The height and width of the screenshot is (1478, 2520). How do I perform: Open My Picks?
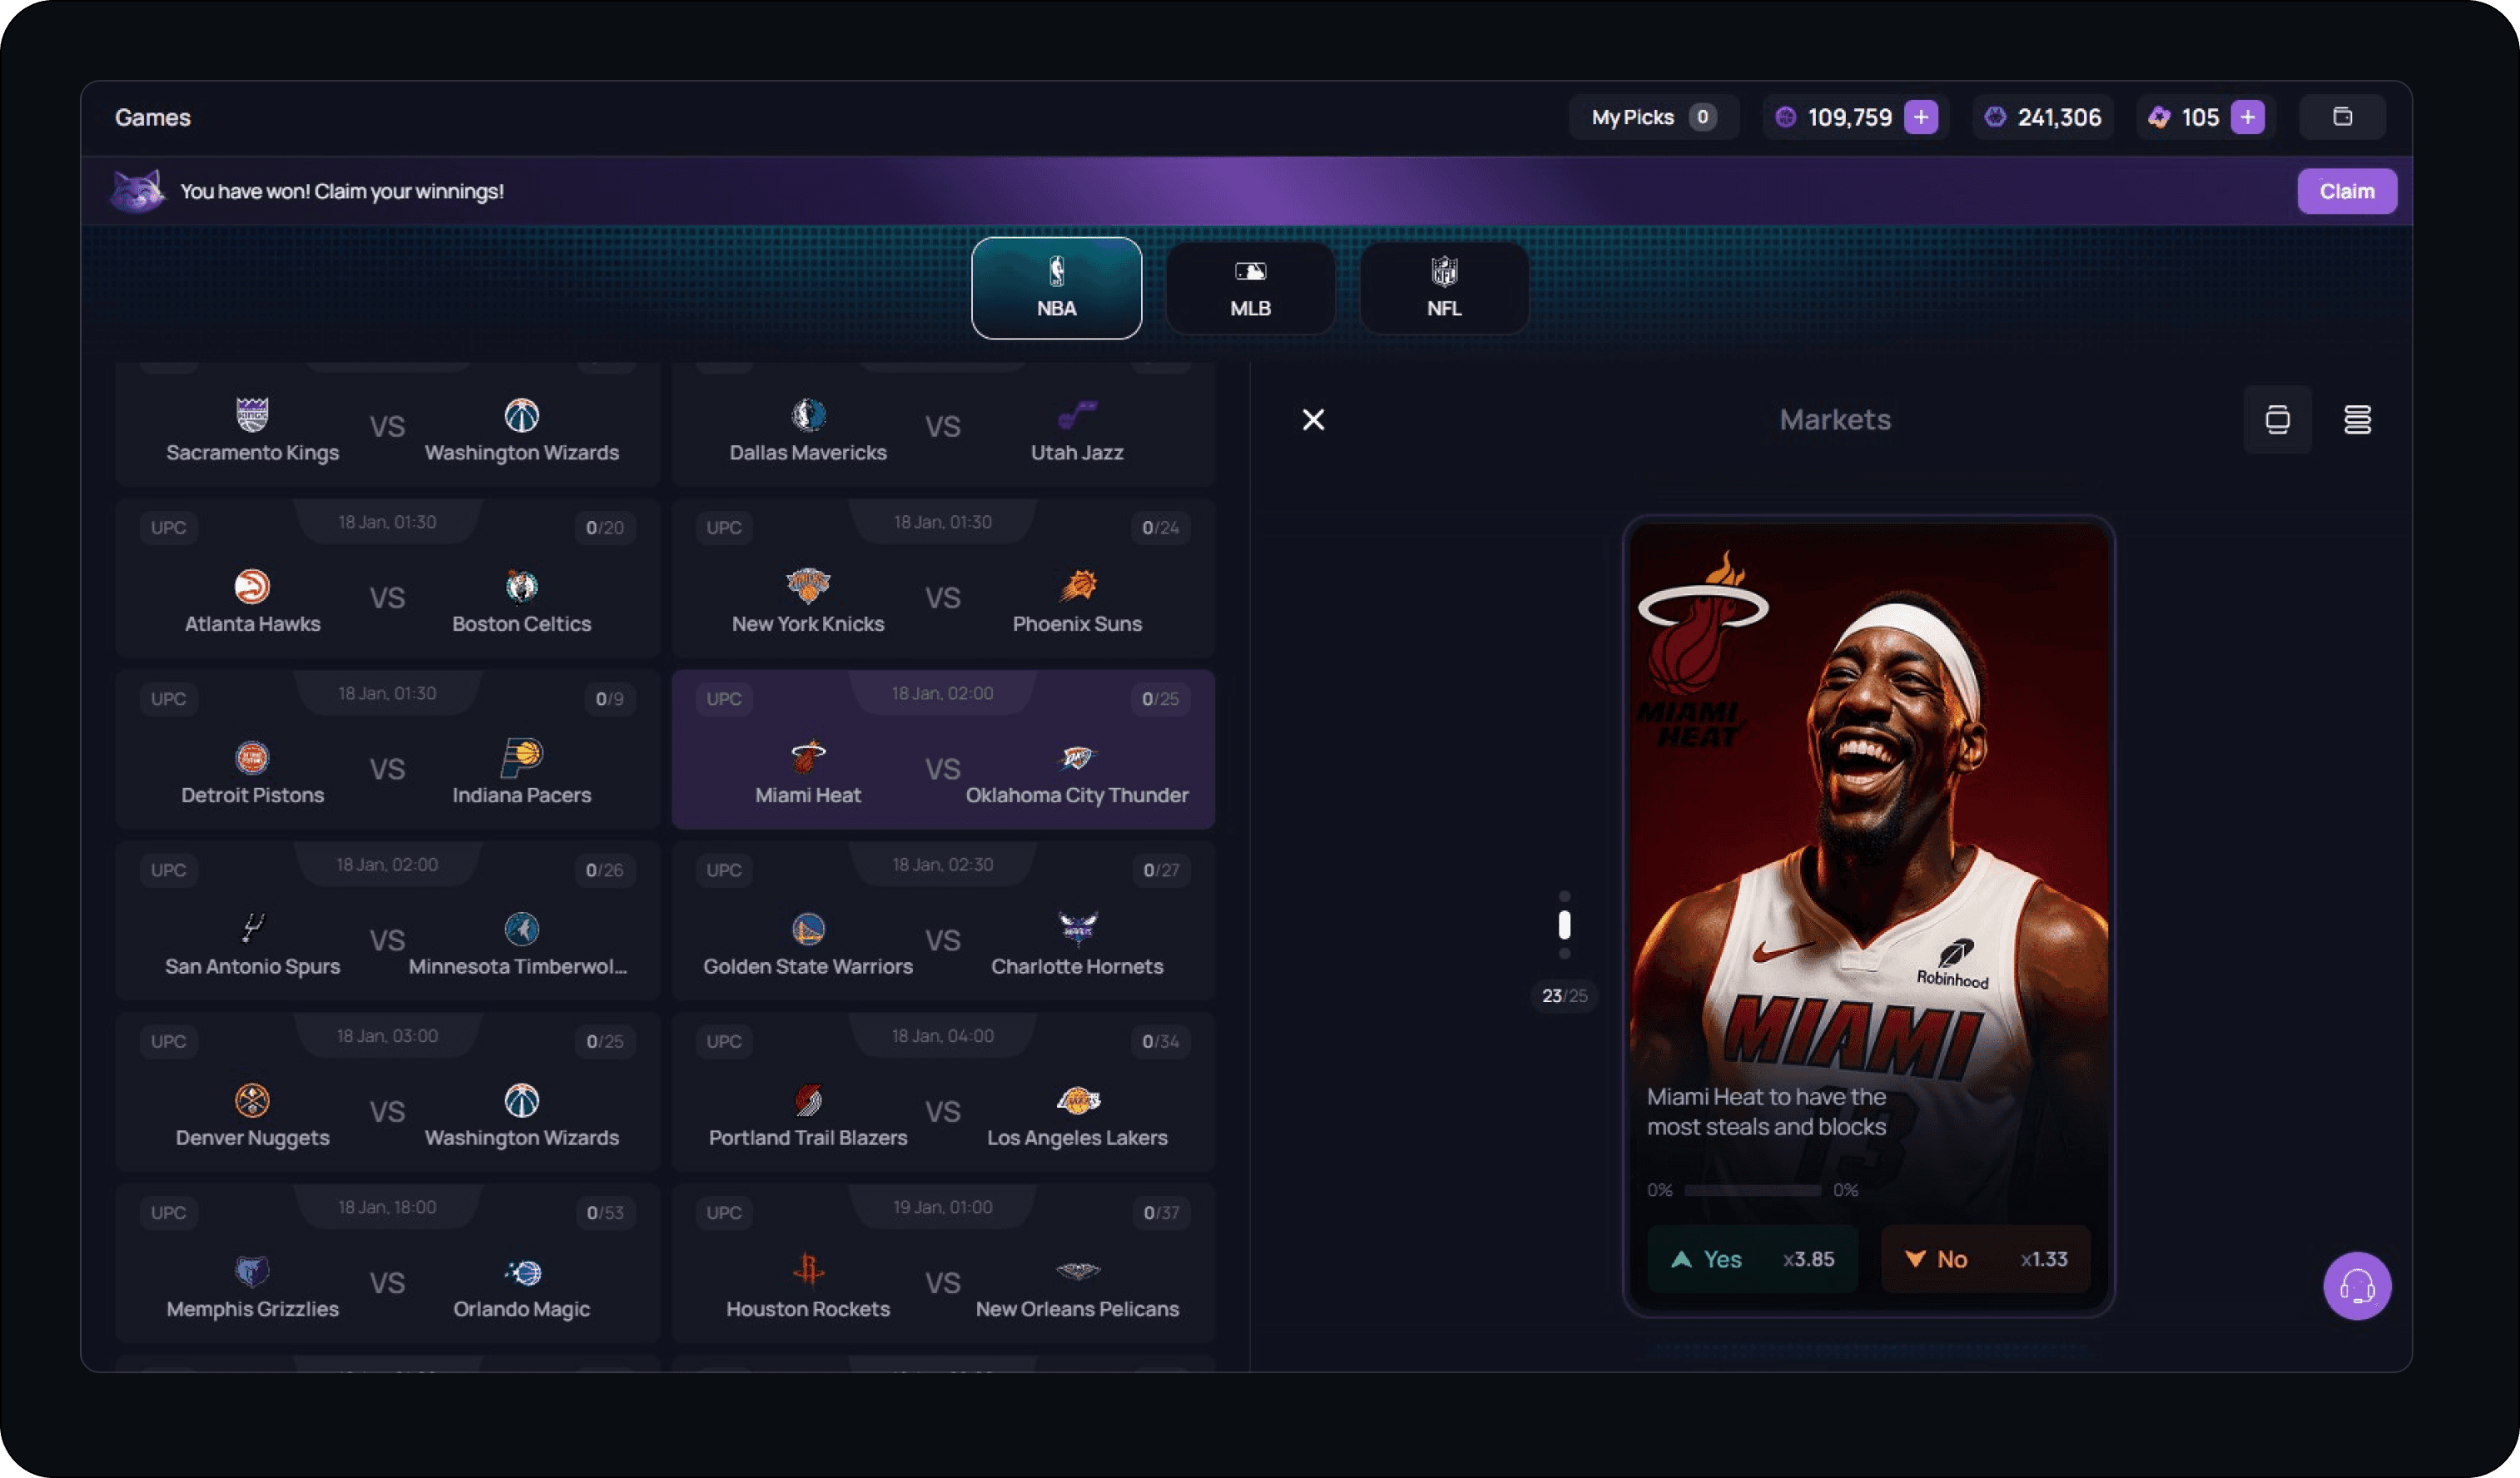1652,117
